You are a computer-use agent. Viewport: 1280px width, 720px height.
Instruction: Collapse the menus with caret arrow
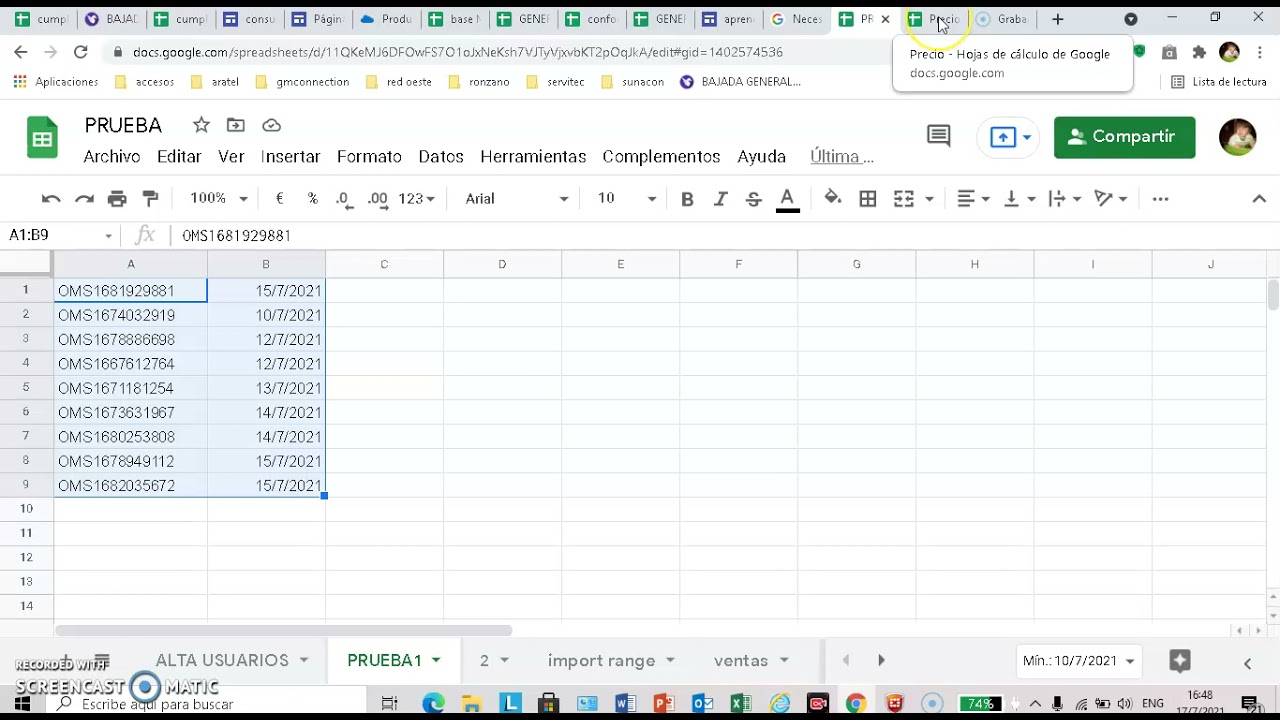[1259, 199]
